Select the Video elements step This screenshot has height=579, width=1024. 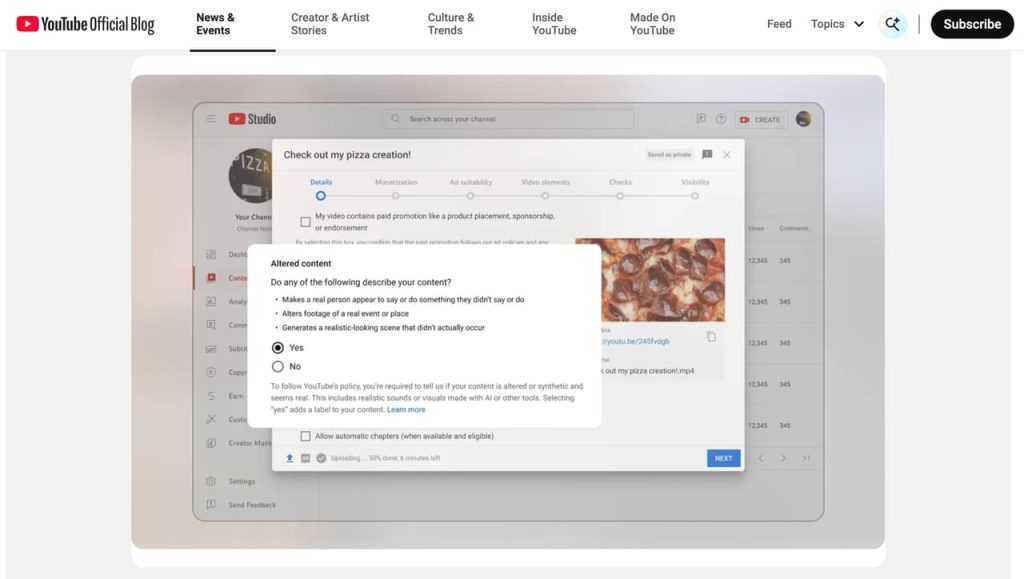click(x=545, y=189)
